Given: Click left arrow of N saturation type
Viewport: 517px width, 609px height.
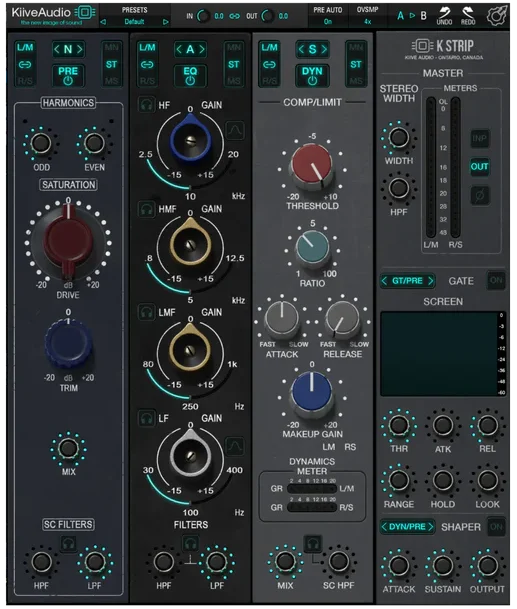Looking at the screenshot, I should [x=57, y=49].
